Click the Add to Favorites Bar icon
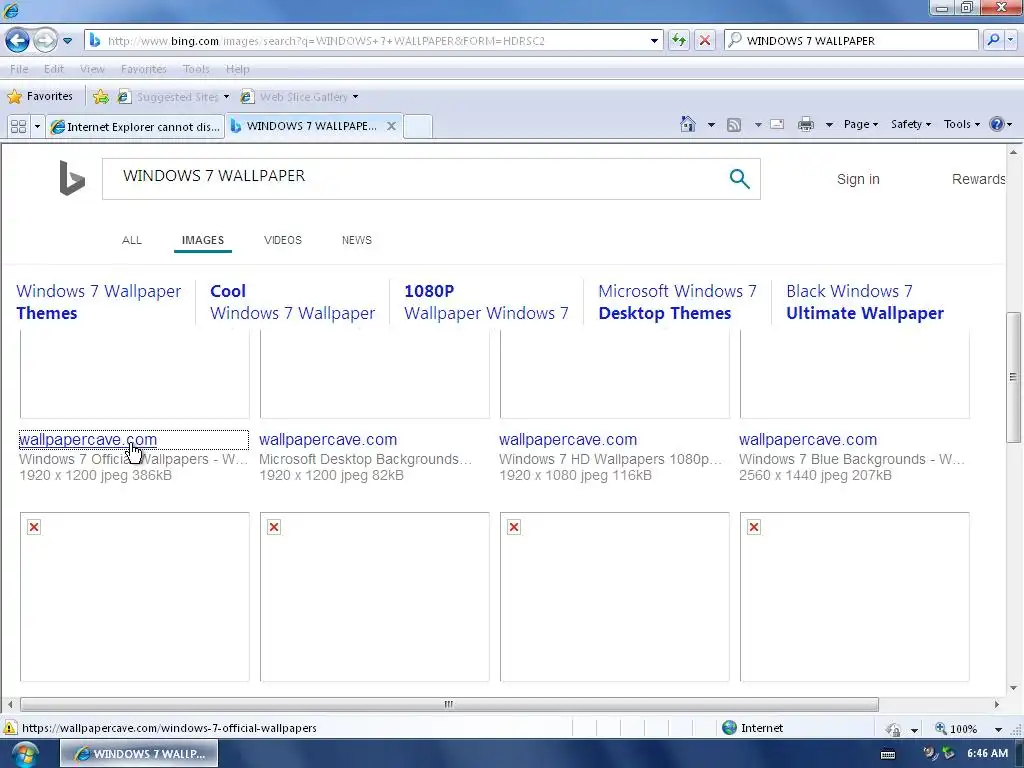Screen dimensions: 1024x768 [x=101, y=97]
